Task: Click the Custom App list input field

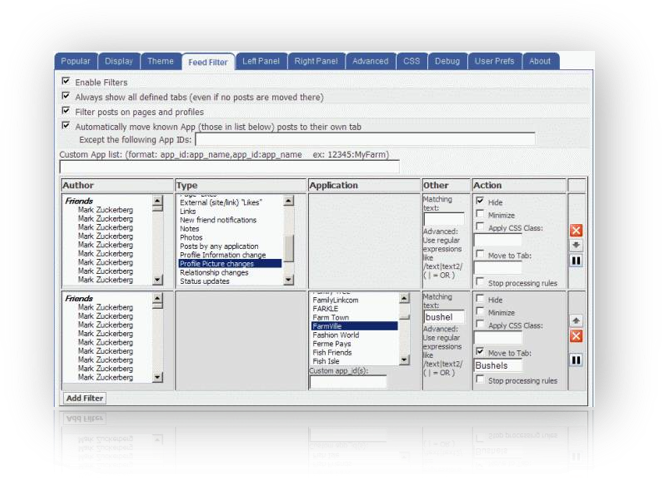Action: pyautogui.click(x=229, y=167)
